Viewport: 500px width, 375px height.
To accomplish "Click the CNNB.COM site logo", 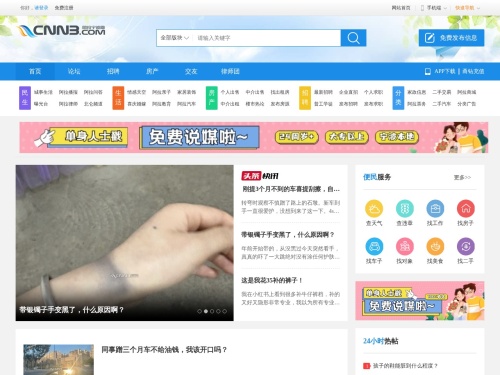I will pos(62,31).
